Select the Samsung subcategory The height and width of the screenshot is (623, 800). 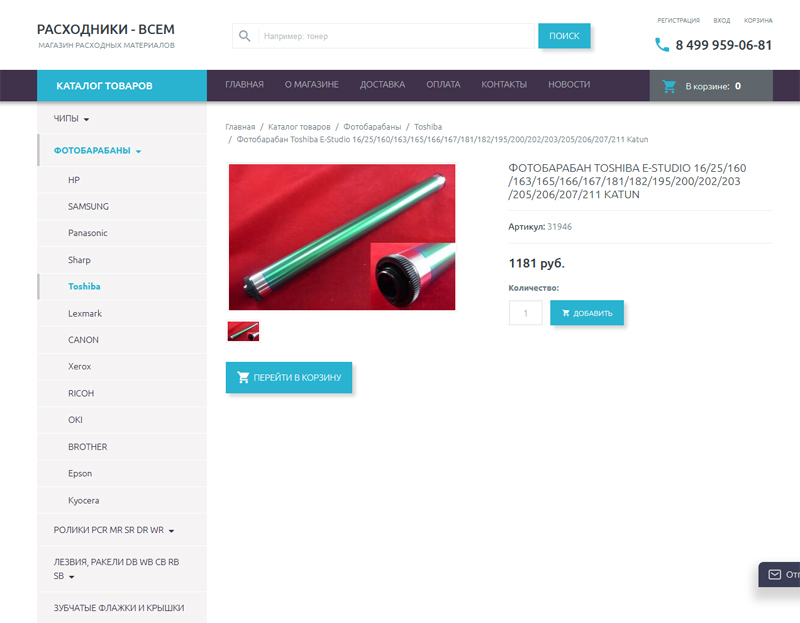coord(88,207)
